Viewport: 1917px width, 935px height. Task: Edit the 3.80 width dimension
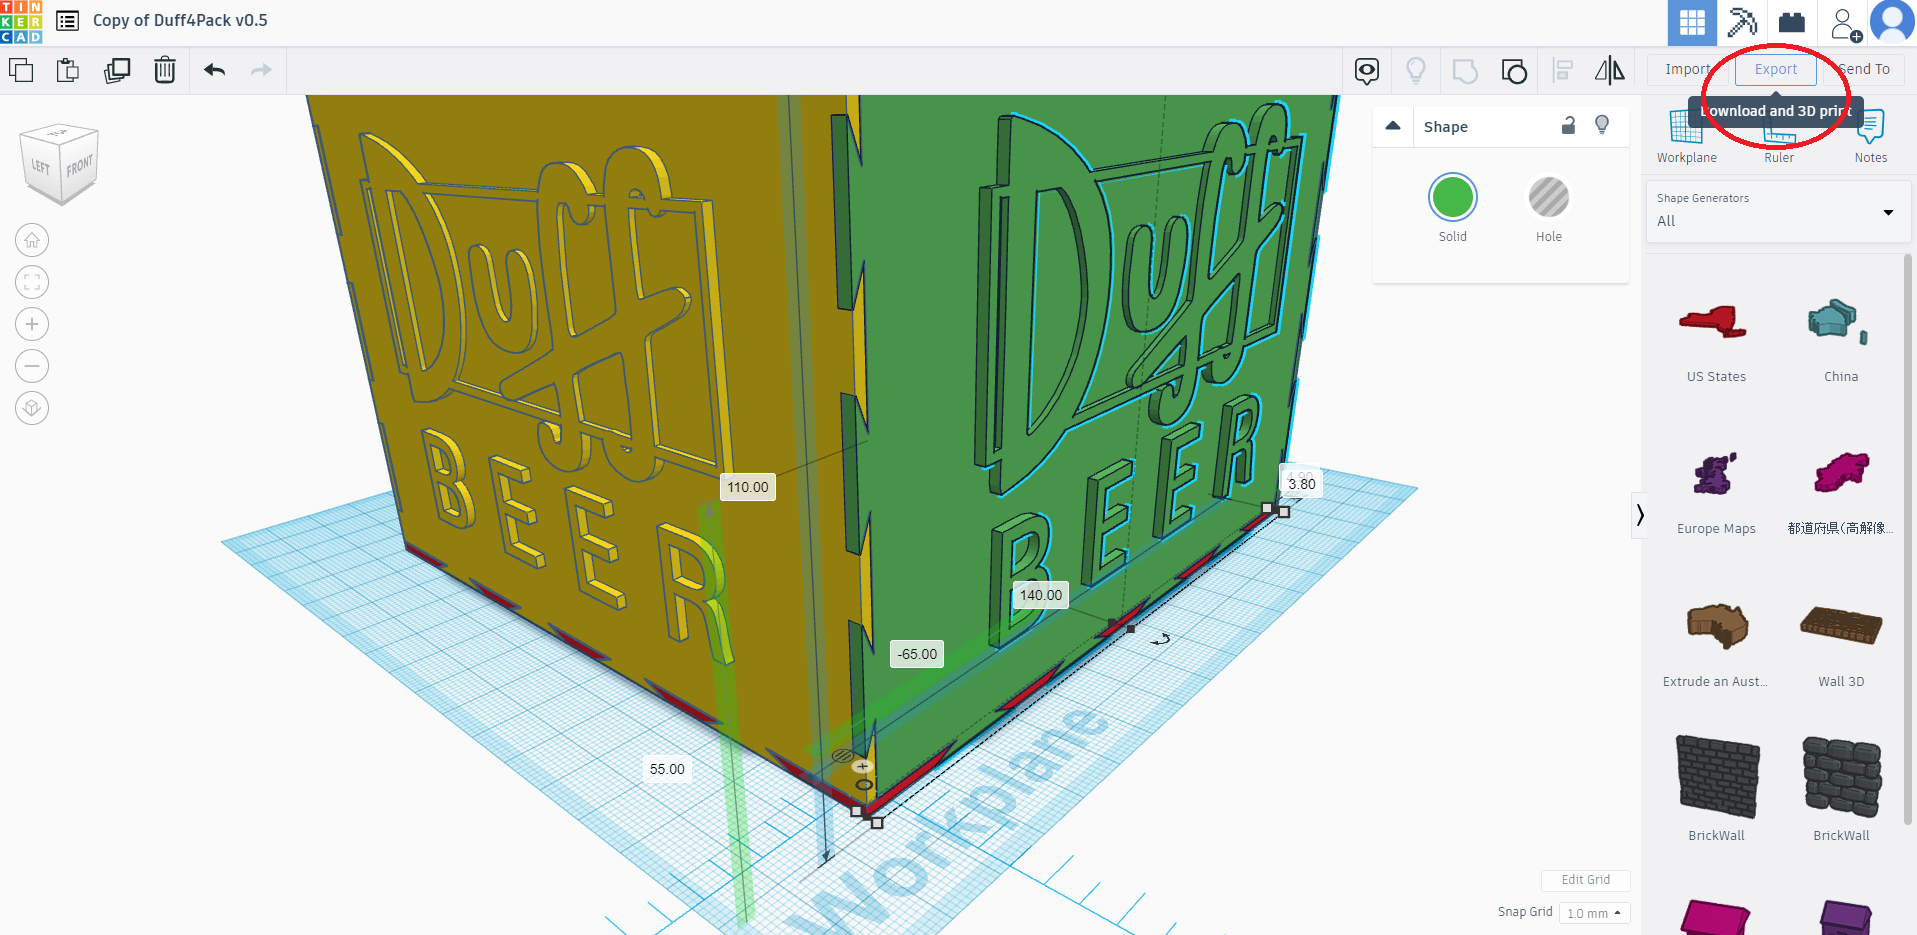pos(1302,484)
